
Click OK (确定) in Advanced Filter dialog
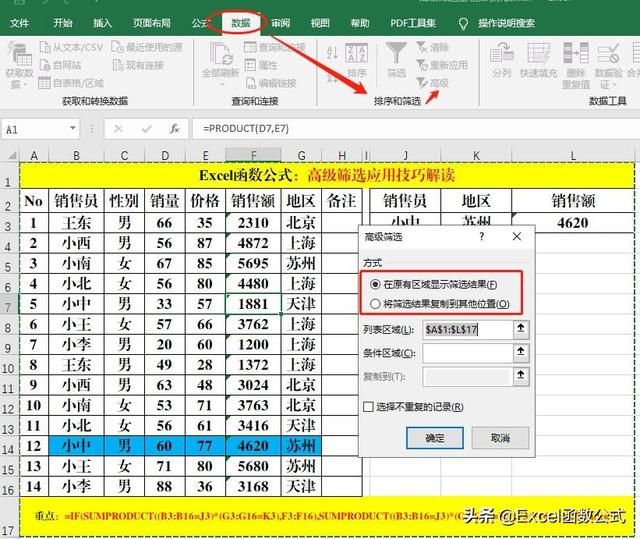pyautogui.click(x=435, y=438)
